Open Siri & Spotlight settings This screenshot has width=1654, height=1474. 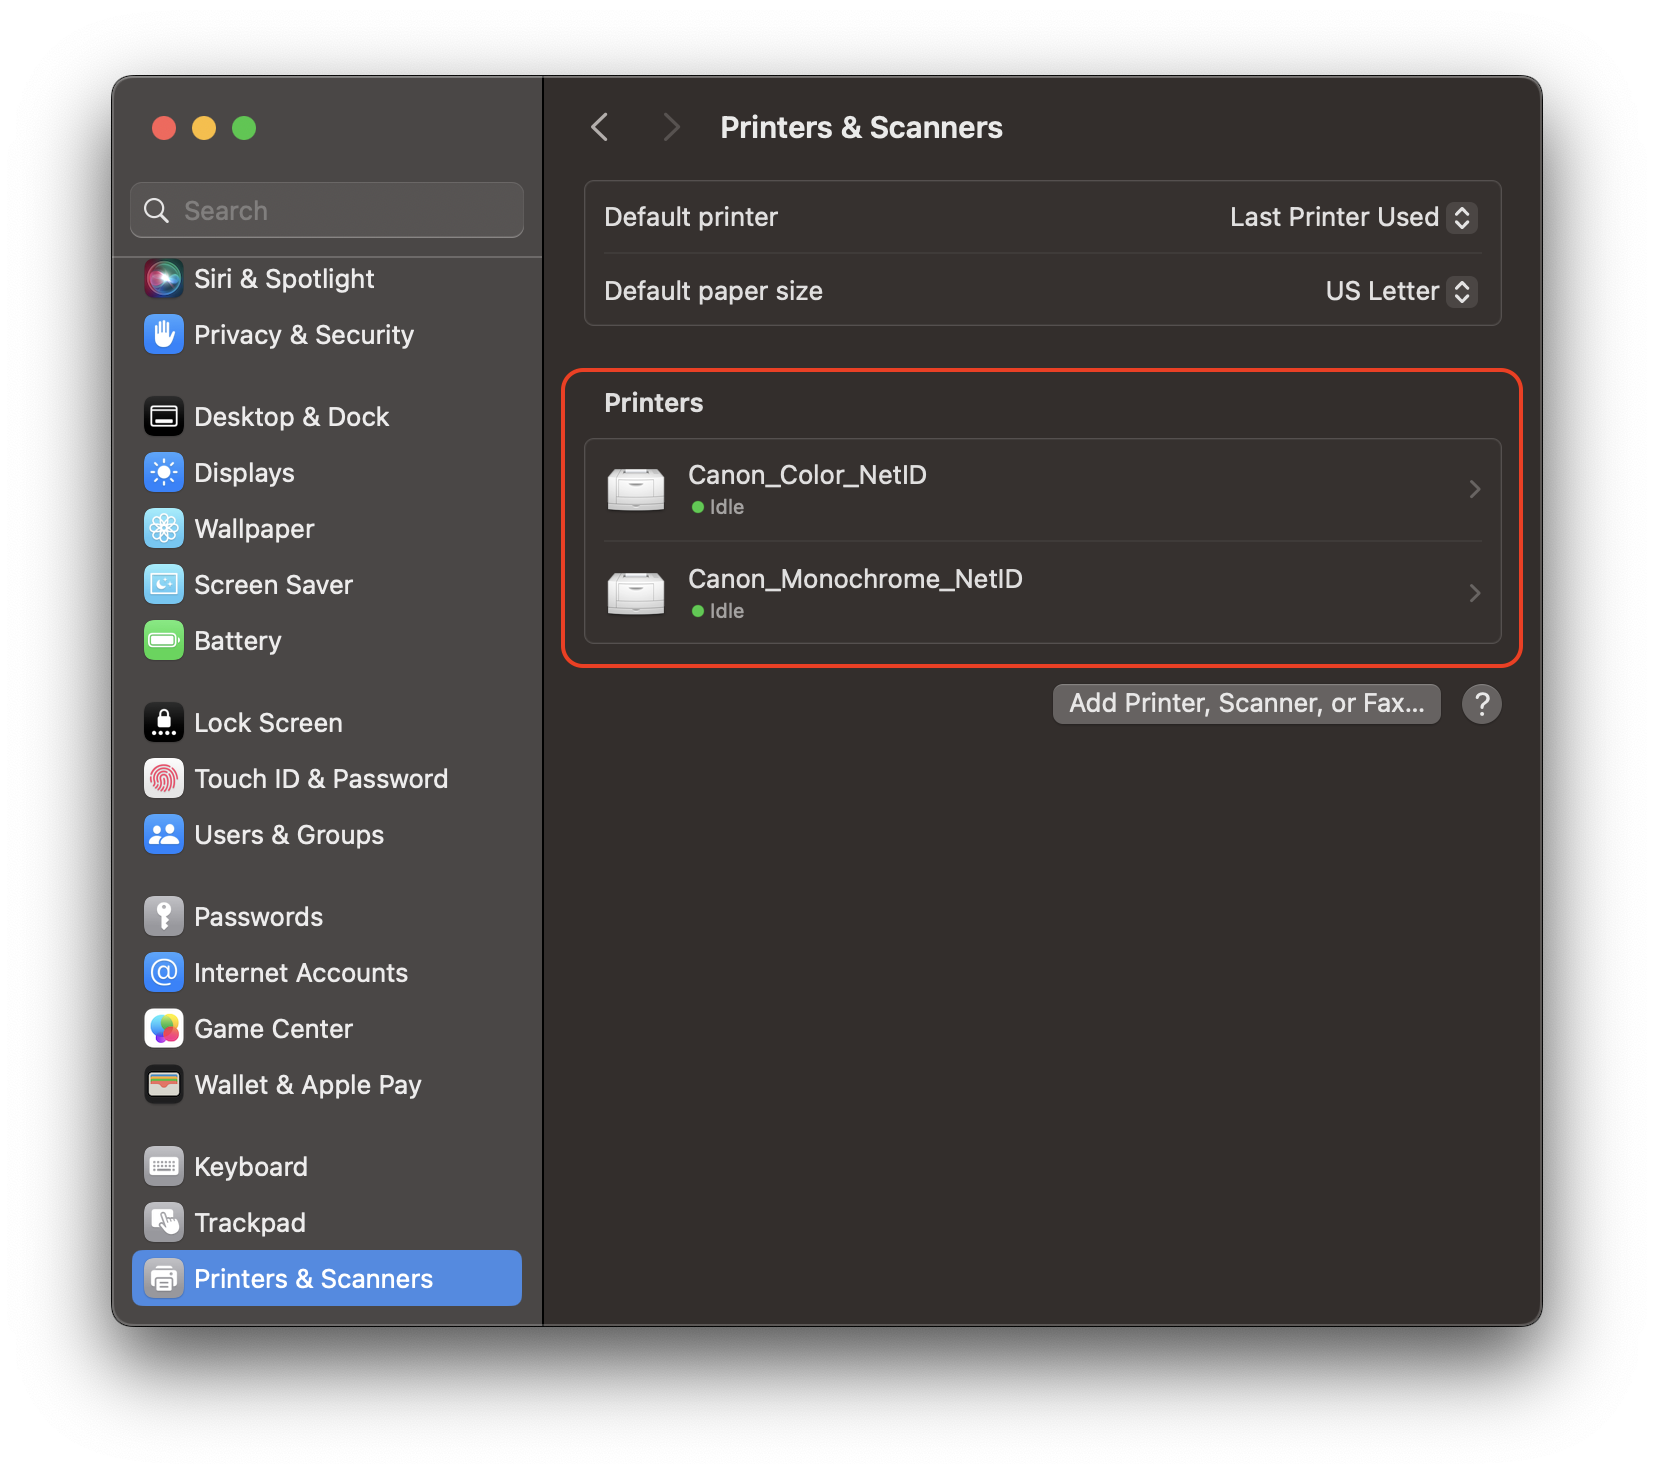pos(284,278)
